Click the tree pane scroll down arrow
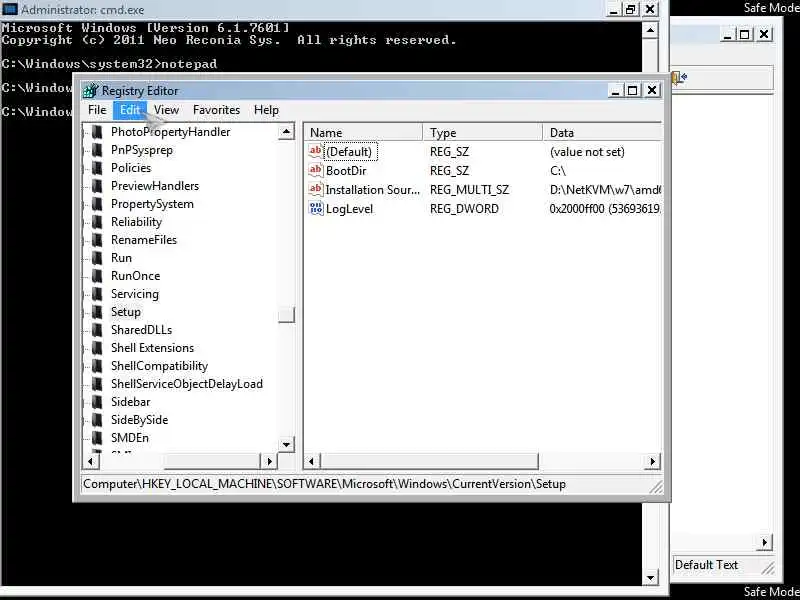Screen dimensions: 800x600 click(x=286, y=444)
